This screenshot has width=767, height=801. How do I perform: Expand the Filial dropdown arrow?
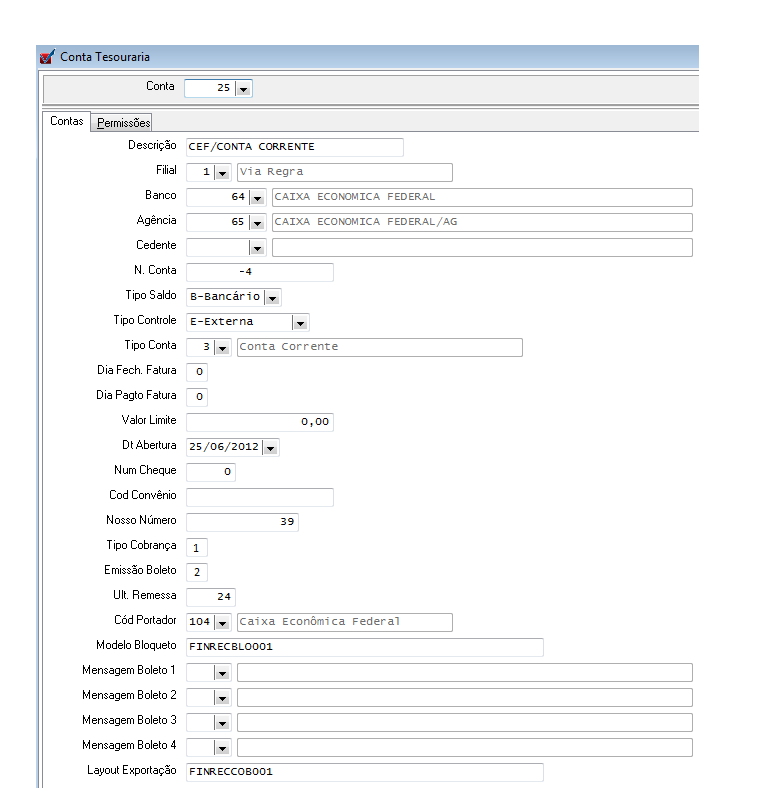[222, 173]
